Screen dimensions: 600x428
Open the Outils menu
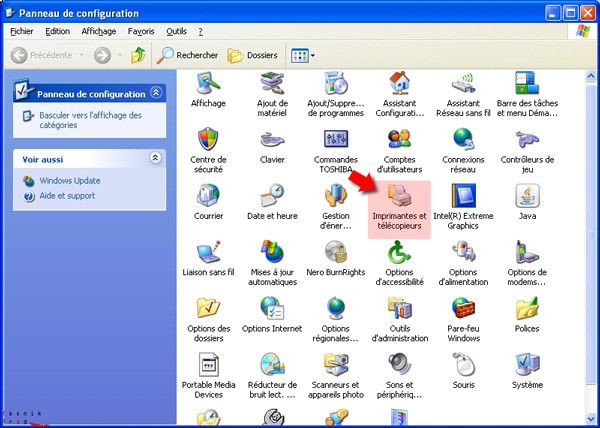coord(176,31)
